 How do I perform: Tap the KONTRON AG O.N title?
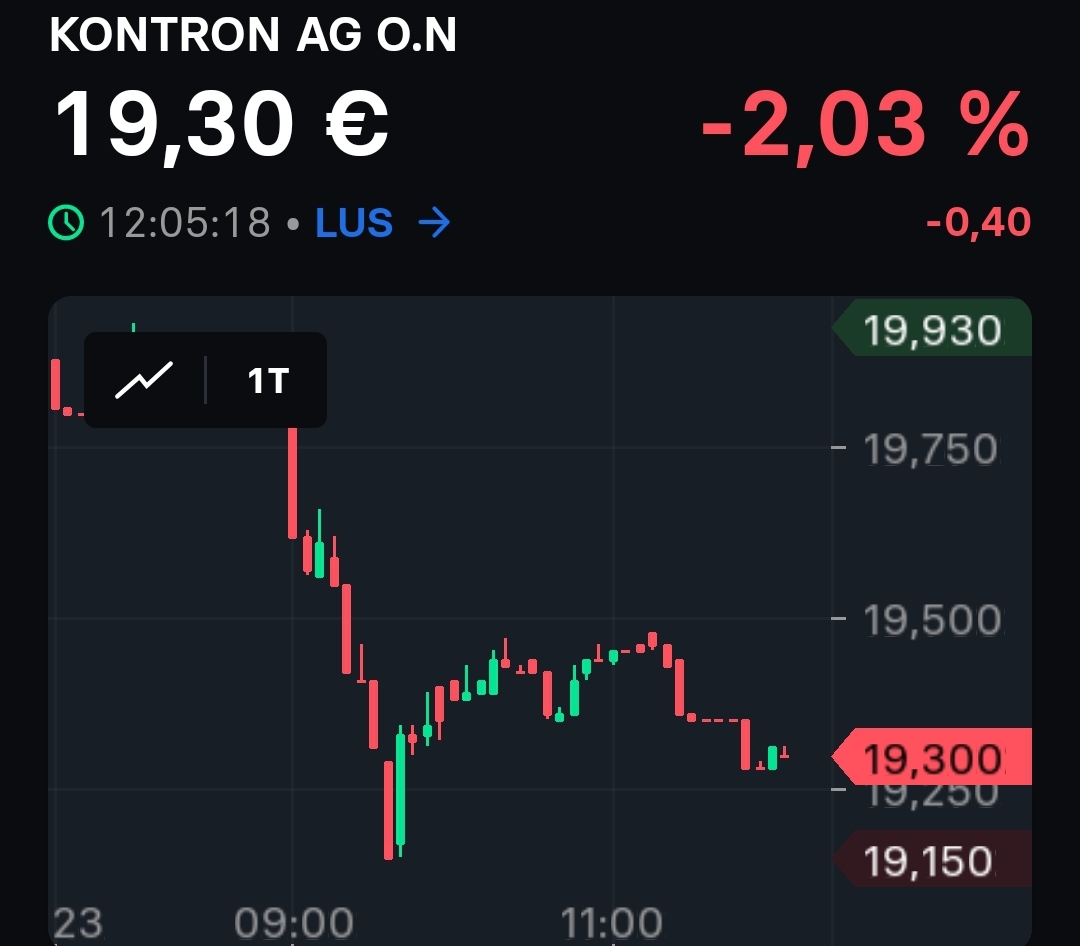point(253,36)
